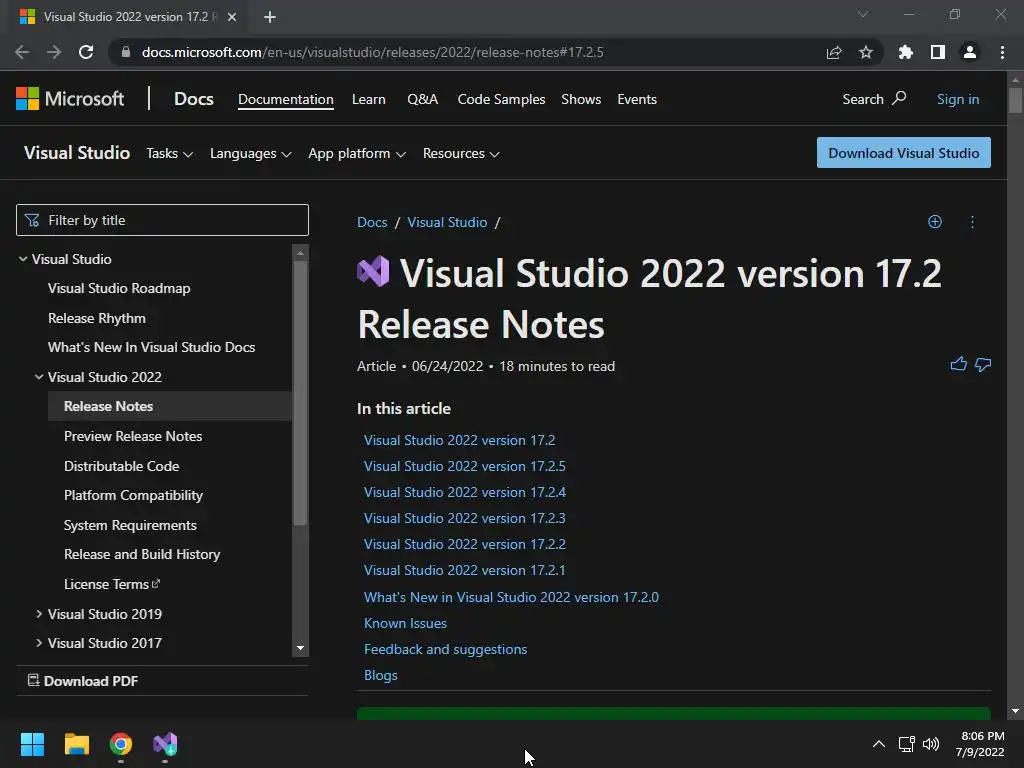Click the browser back arrow
The height and width of the screenshot is (768, 1024).
click(x=22, y=52)
